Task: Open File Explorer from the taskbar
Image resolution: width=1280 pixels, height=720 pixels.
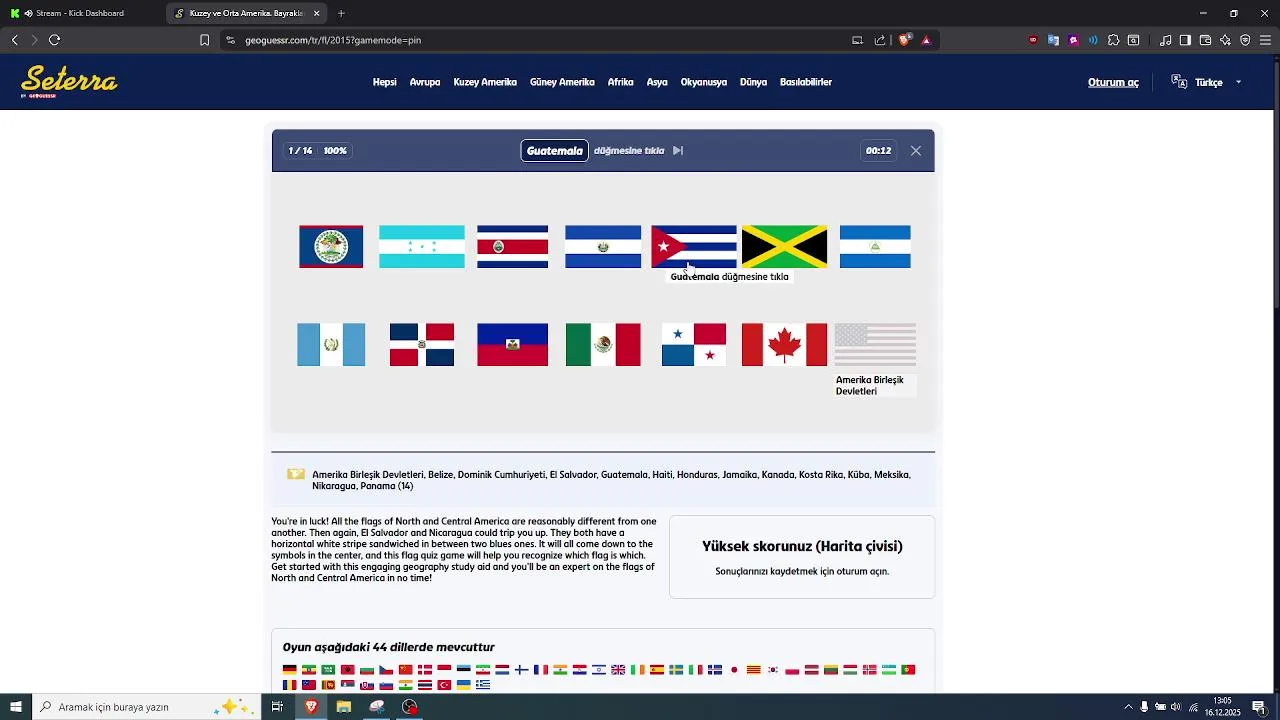Action: click(x=344, y=707)
